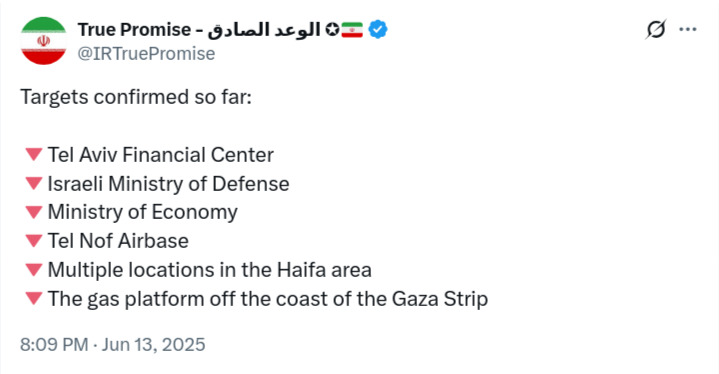Viewport: 719px width, 374px height.
Task: Open the Iranian flag profile avatar
Action: click(x=44, y=41)
